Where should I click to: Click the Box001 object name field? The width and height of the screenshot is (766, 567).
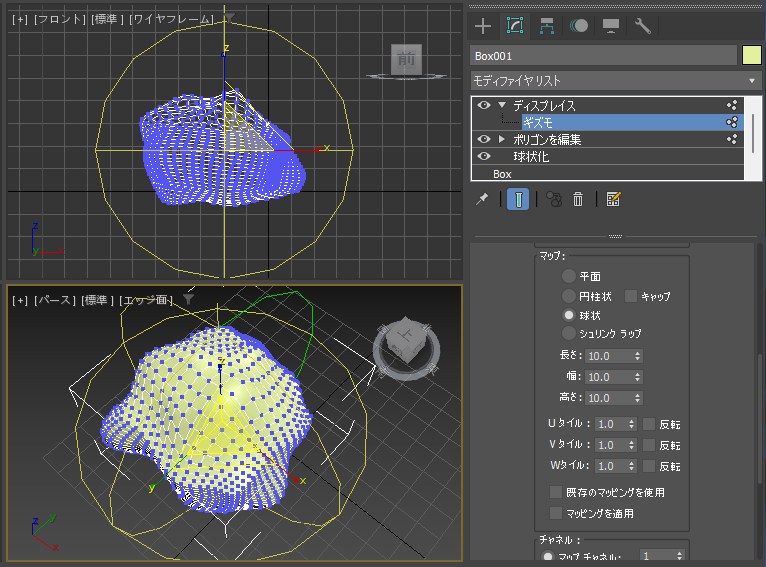[x=603, y=56]
